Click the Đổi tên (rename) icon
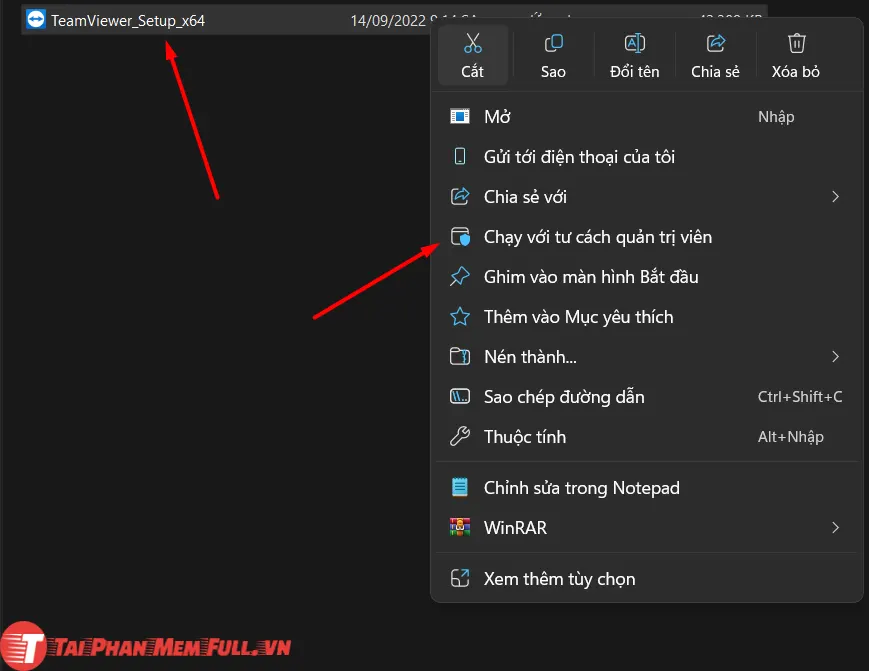 [x=635, y=43]
